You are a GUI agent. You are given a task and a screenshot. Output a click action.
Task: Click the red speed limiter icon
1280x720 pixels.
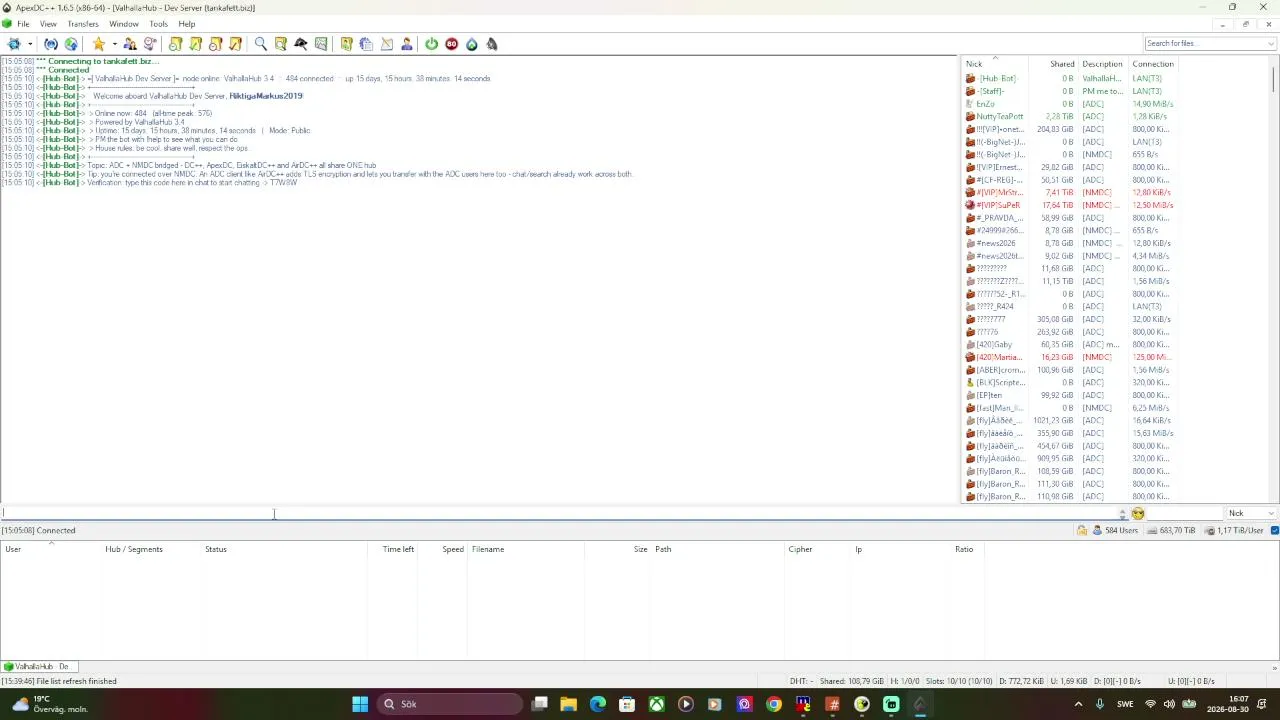(x=452, y=44)
